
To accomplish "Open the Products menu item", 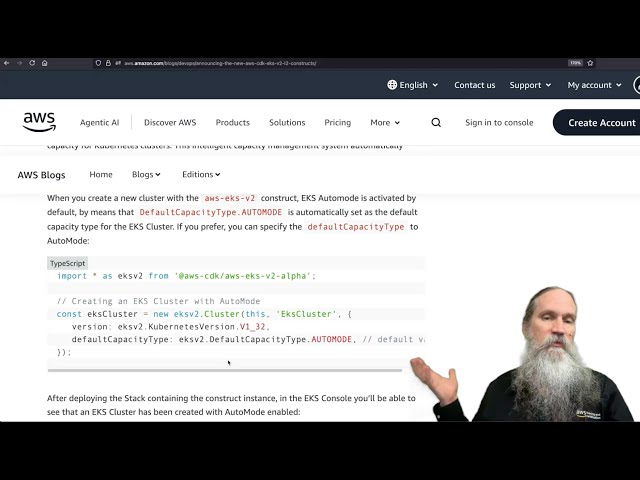I will [x=233, y=122].
